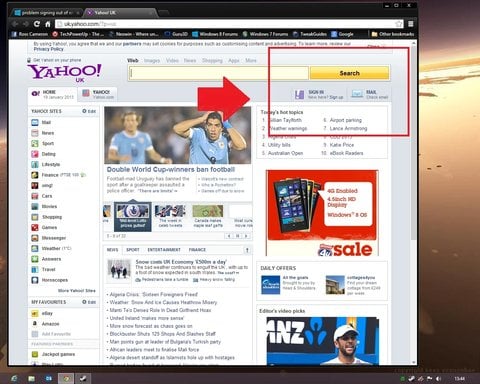Image resolution: width=480 pixels, height=384 pixels.
Task: Open Mail icon in Yahoo Sites list
Action: [x=35, y=122]
